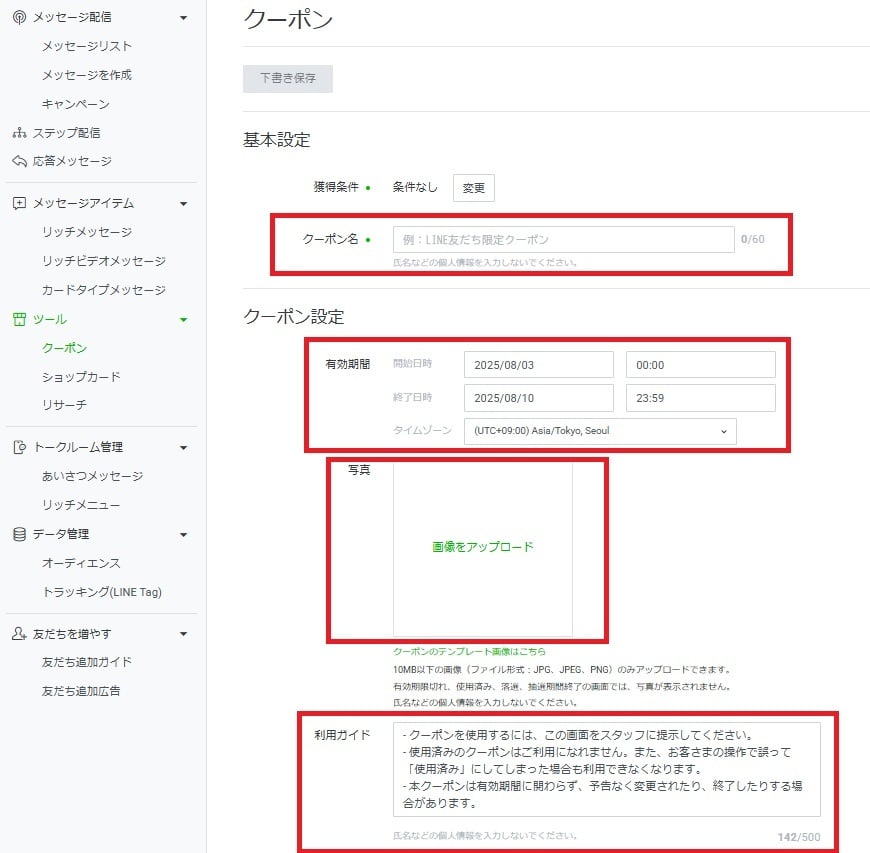Click the 開始日時 time field 00:00
The height and width of the screenshot is (853, 870).
(701, 365)
